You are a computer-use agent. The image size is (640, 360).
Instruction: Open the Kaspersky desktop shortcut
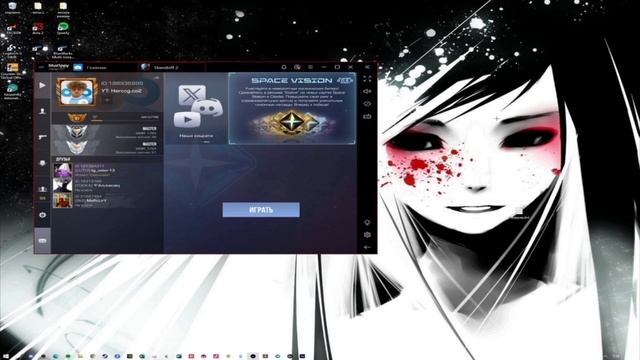pos(12,91)
